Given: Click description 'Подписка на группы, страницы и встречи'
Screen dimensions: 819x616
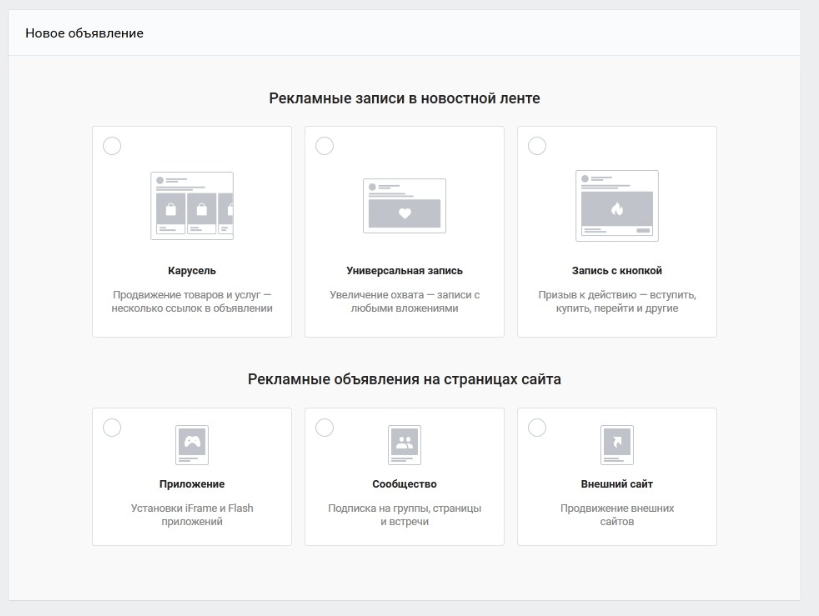Looking at the screenshot, I should (x=405, y=515).
